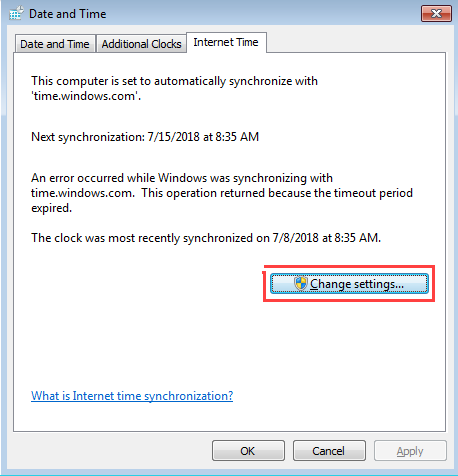The width and height of the screenshot is (458, 476).
Task: Open What is Internet time synchronization link
Action: [132, 396]
